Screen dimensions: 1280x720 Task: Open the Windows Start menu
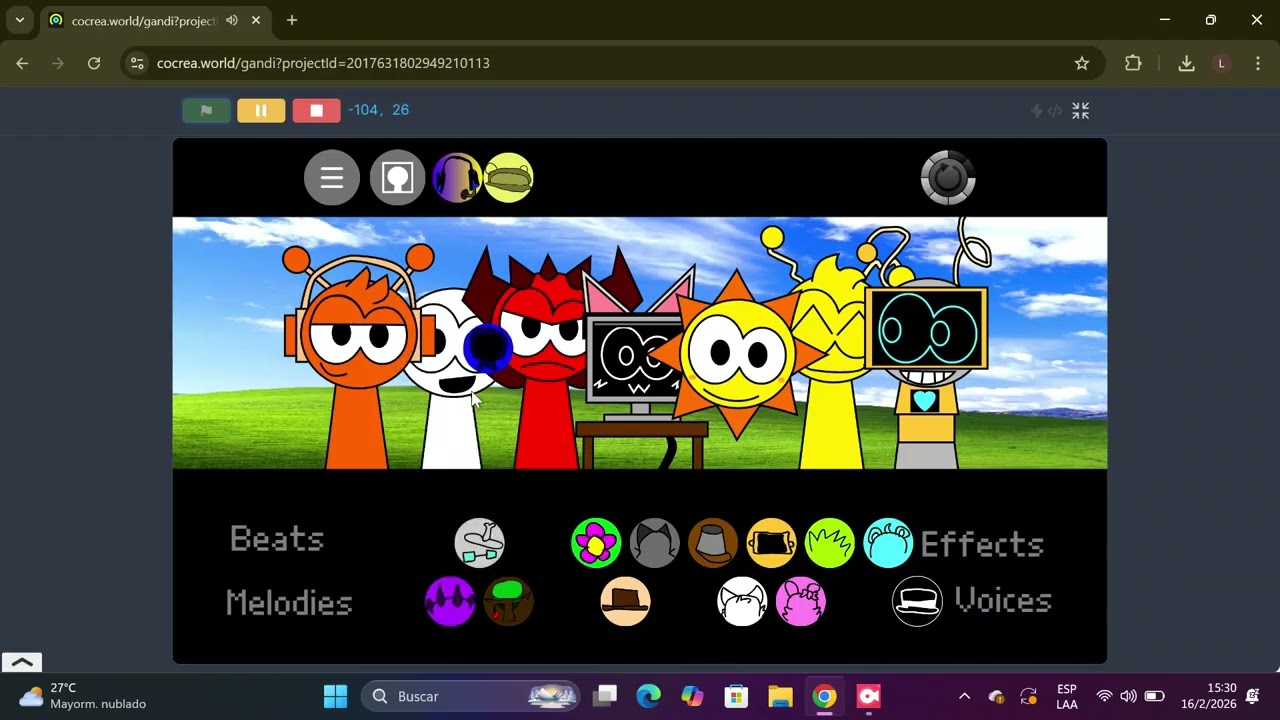click(336, 696)
